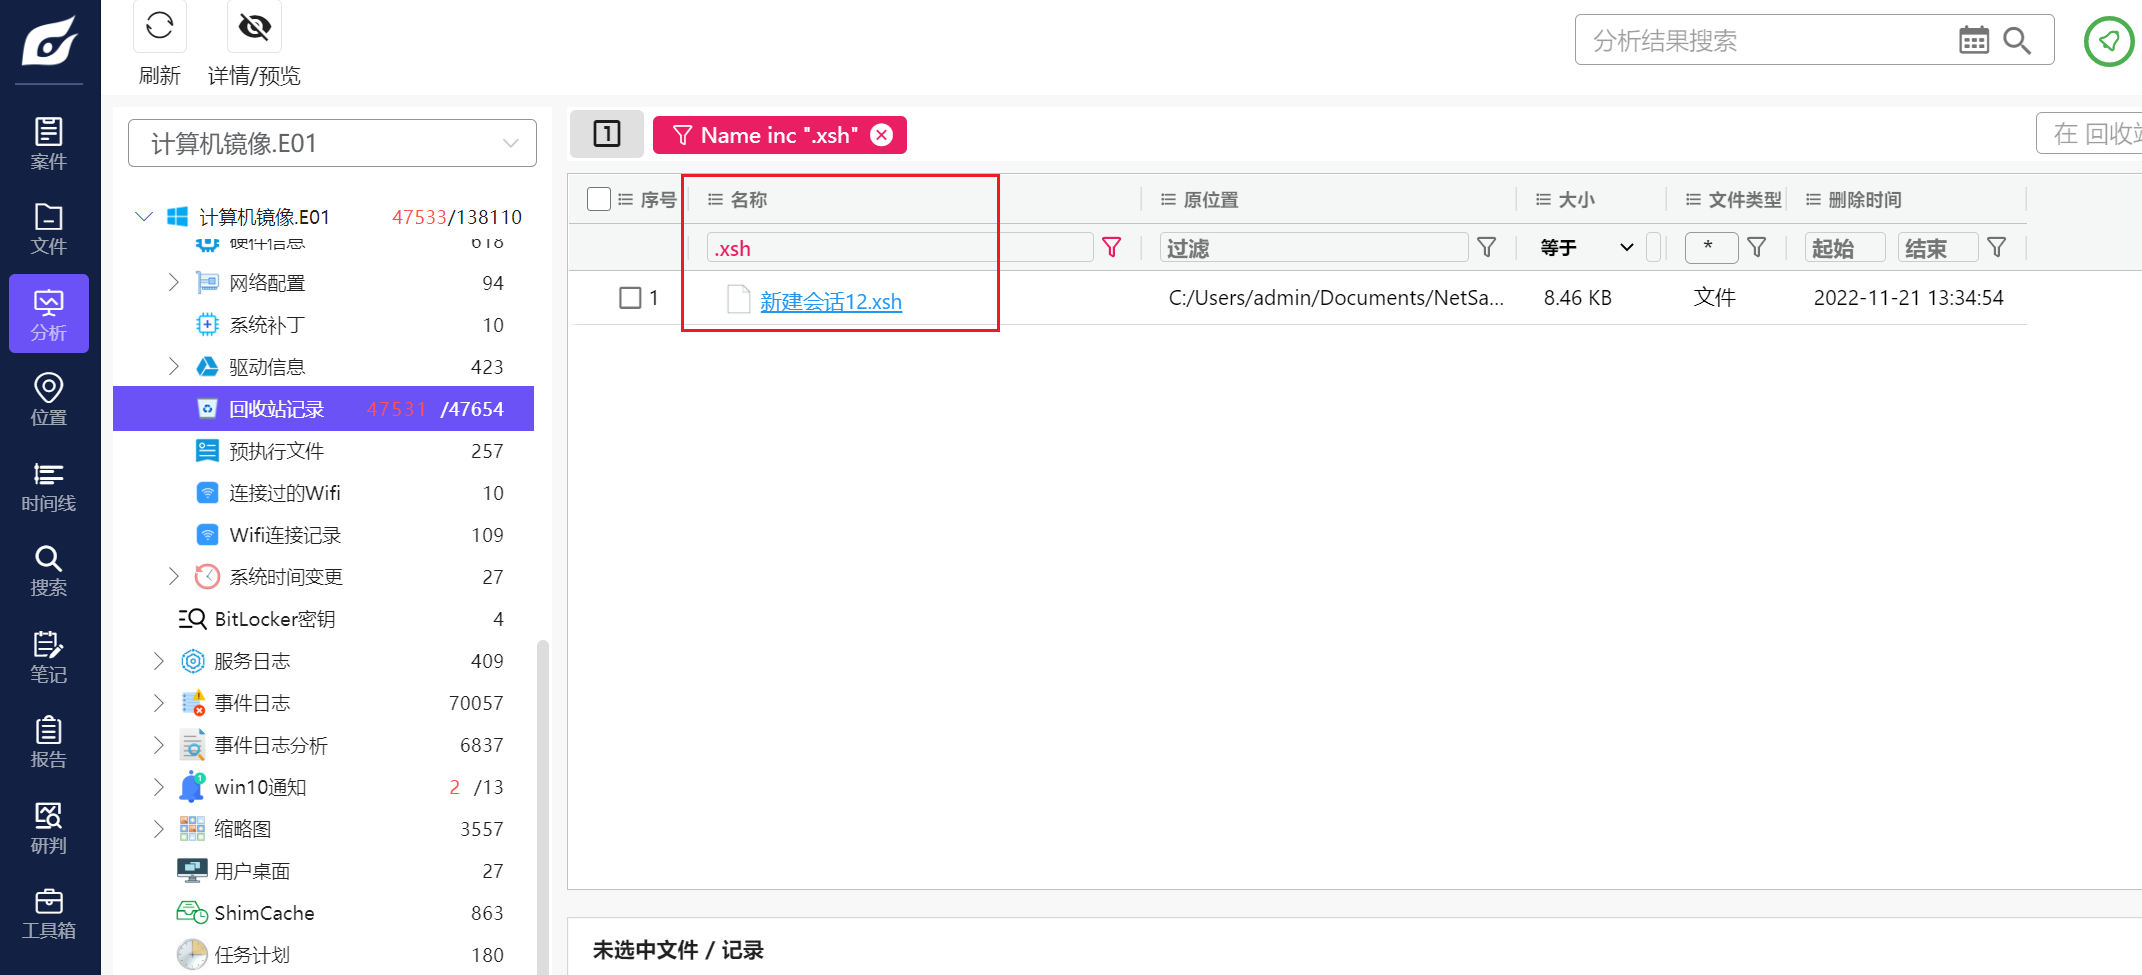Viewport: 2142px width, 975px height.
Task: Remove the Name inc ".xsh" filter tag
Action: click(881, 135)
